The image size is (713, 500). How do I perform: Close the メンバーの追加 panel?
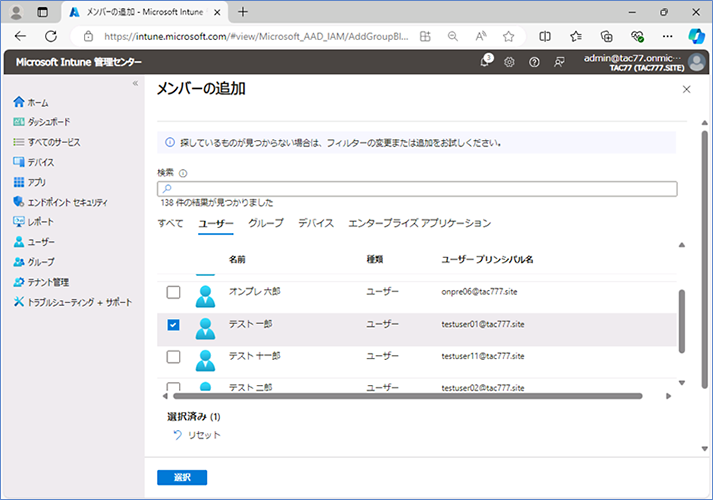(x=687, y=90)
